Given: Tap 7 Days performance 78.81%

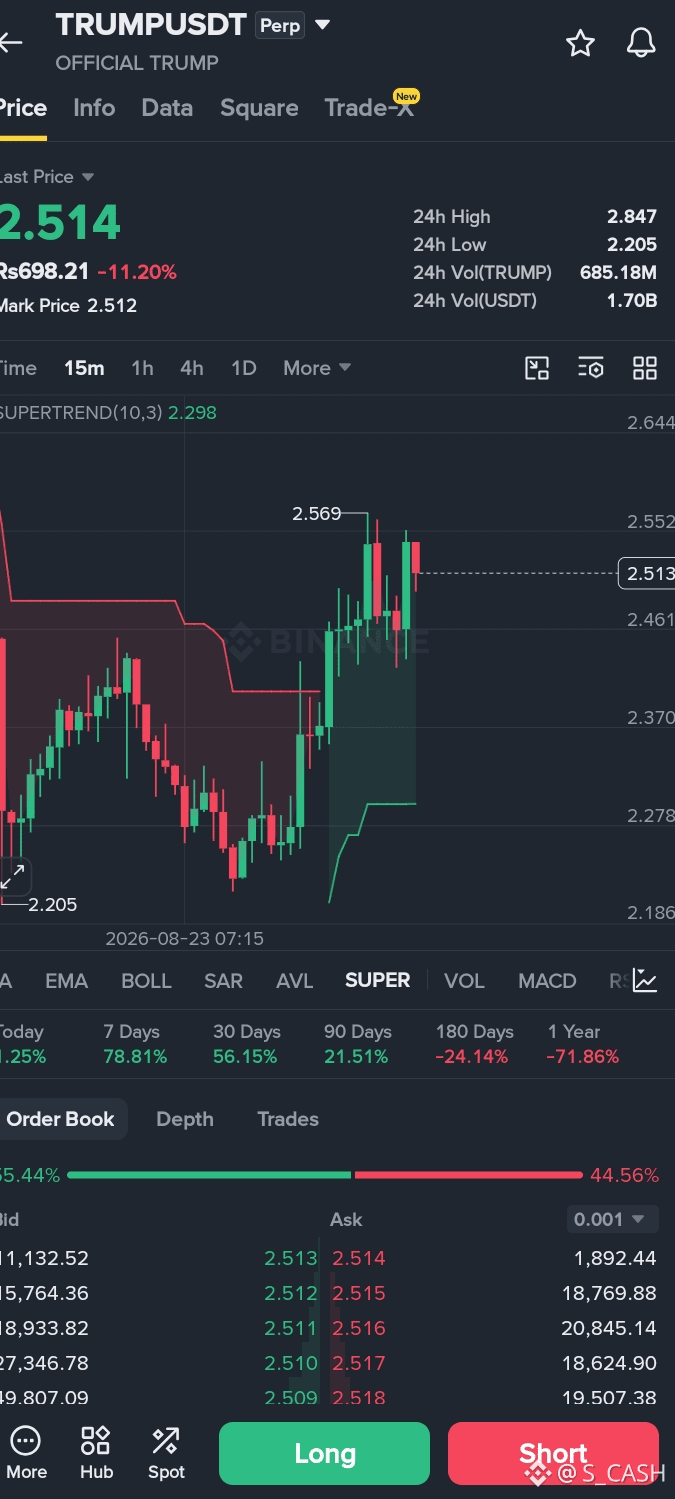Looking at the screenshot, I should (x=134, y=1044).
